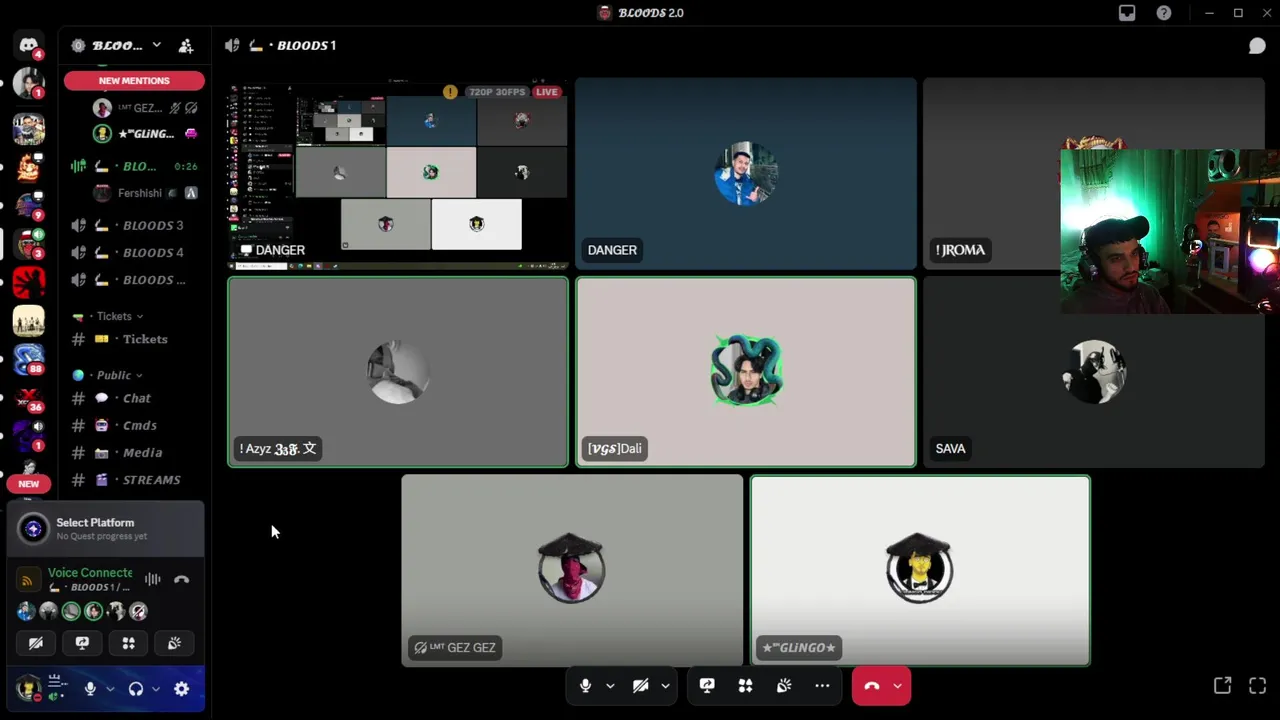
Task: Open the connected BLOO... voice channel showing 0:26
Action: [x=135, y=166]
